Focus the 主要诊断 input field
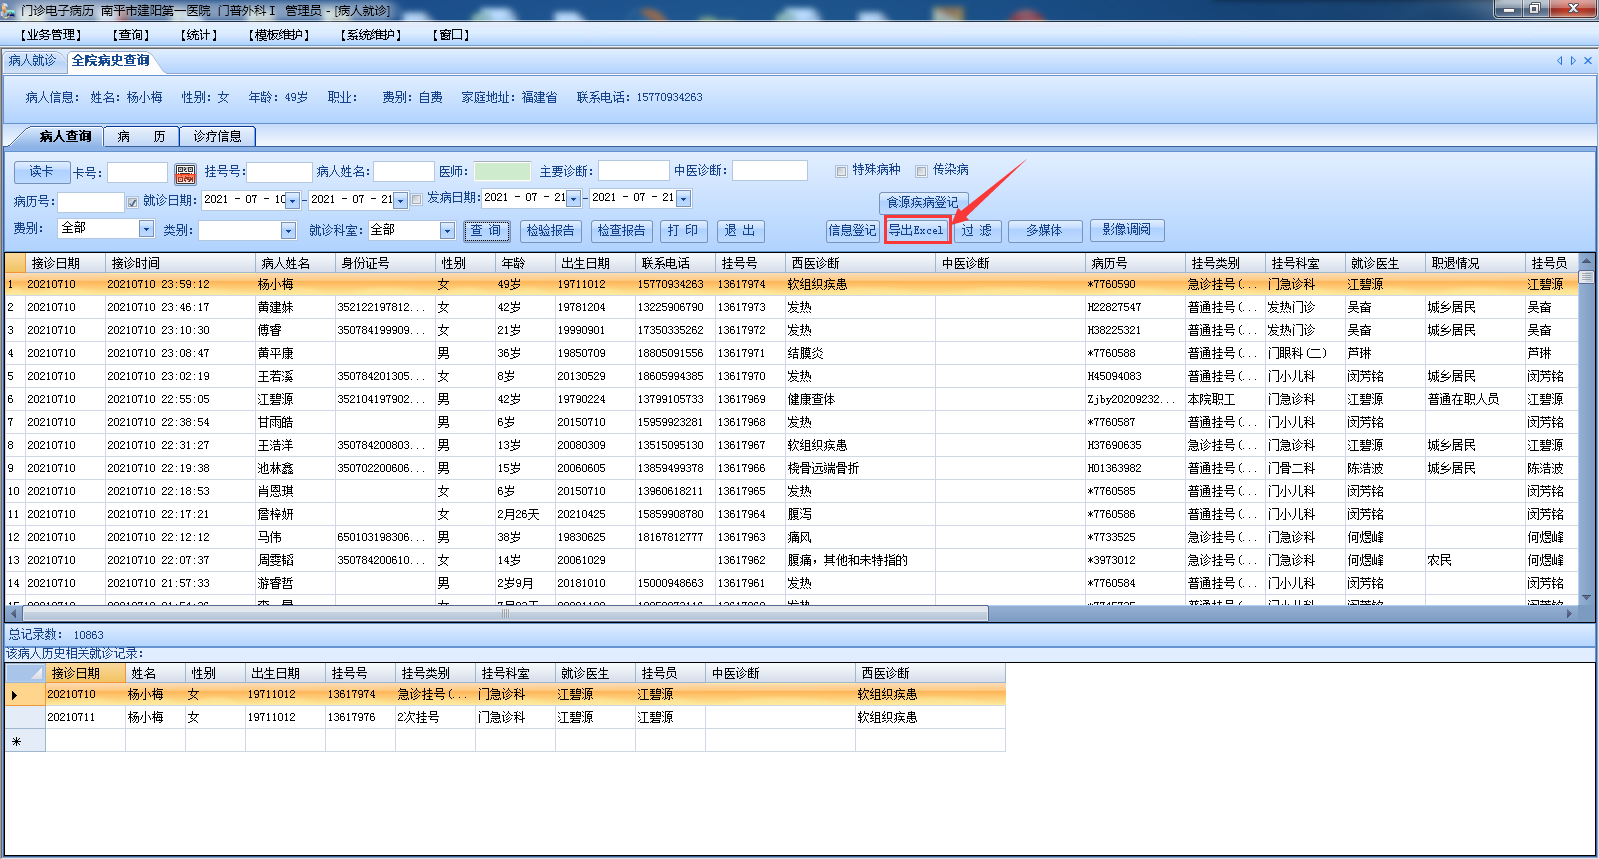 634,171
